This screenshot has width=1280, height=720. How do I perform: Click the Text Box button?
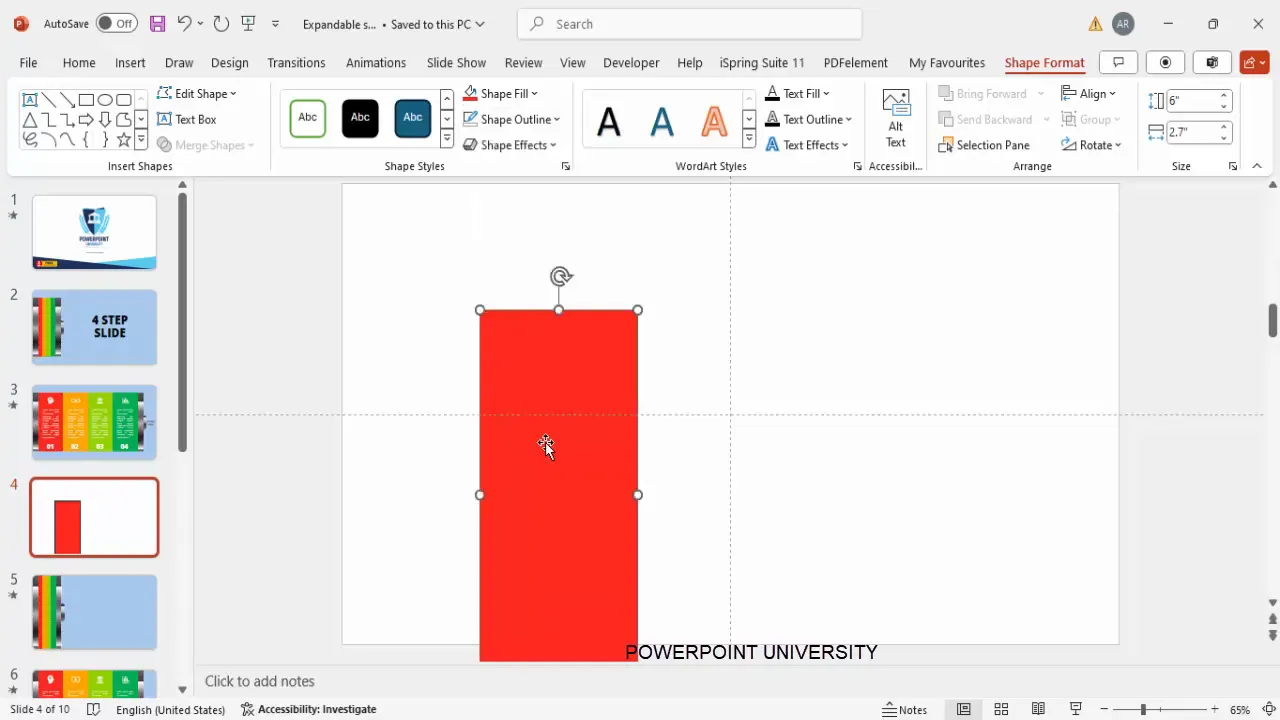187,119
